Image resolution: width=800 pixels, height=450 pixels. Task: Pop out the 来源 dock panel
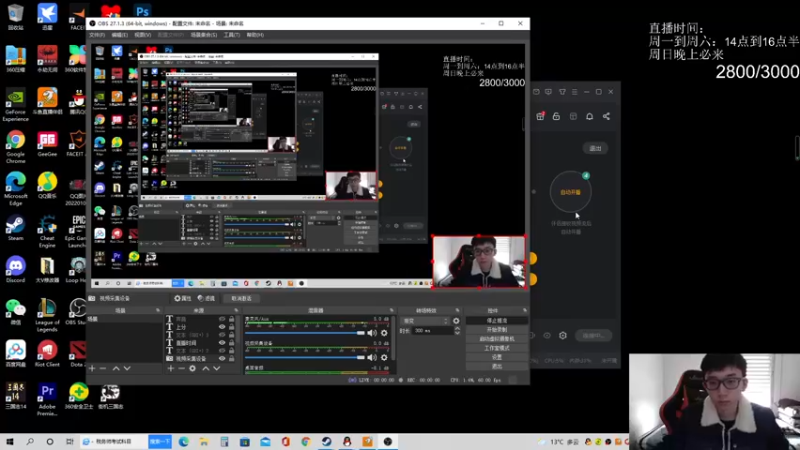pyautogui.click(x=236, y=310)
